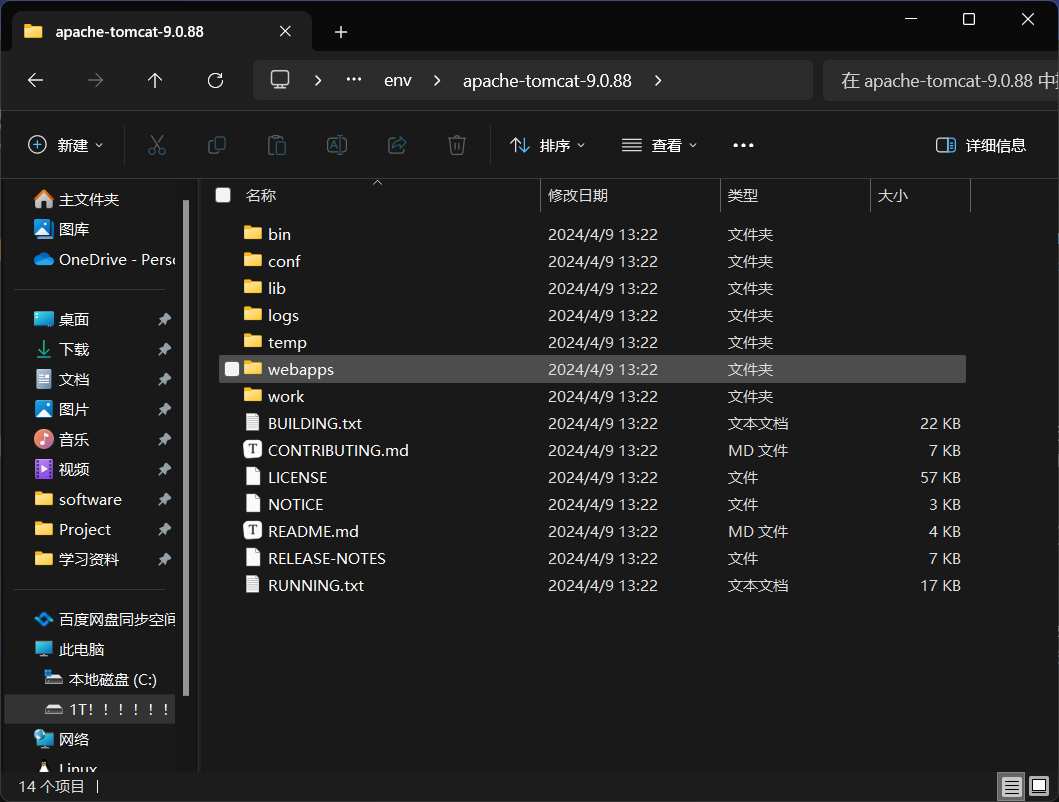Open 本地磁盘 (C:) in sidebar

(101, 679)
